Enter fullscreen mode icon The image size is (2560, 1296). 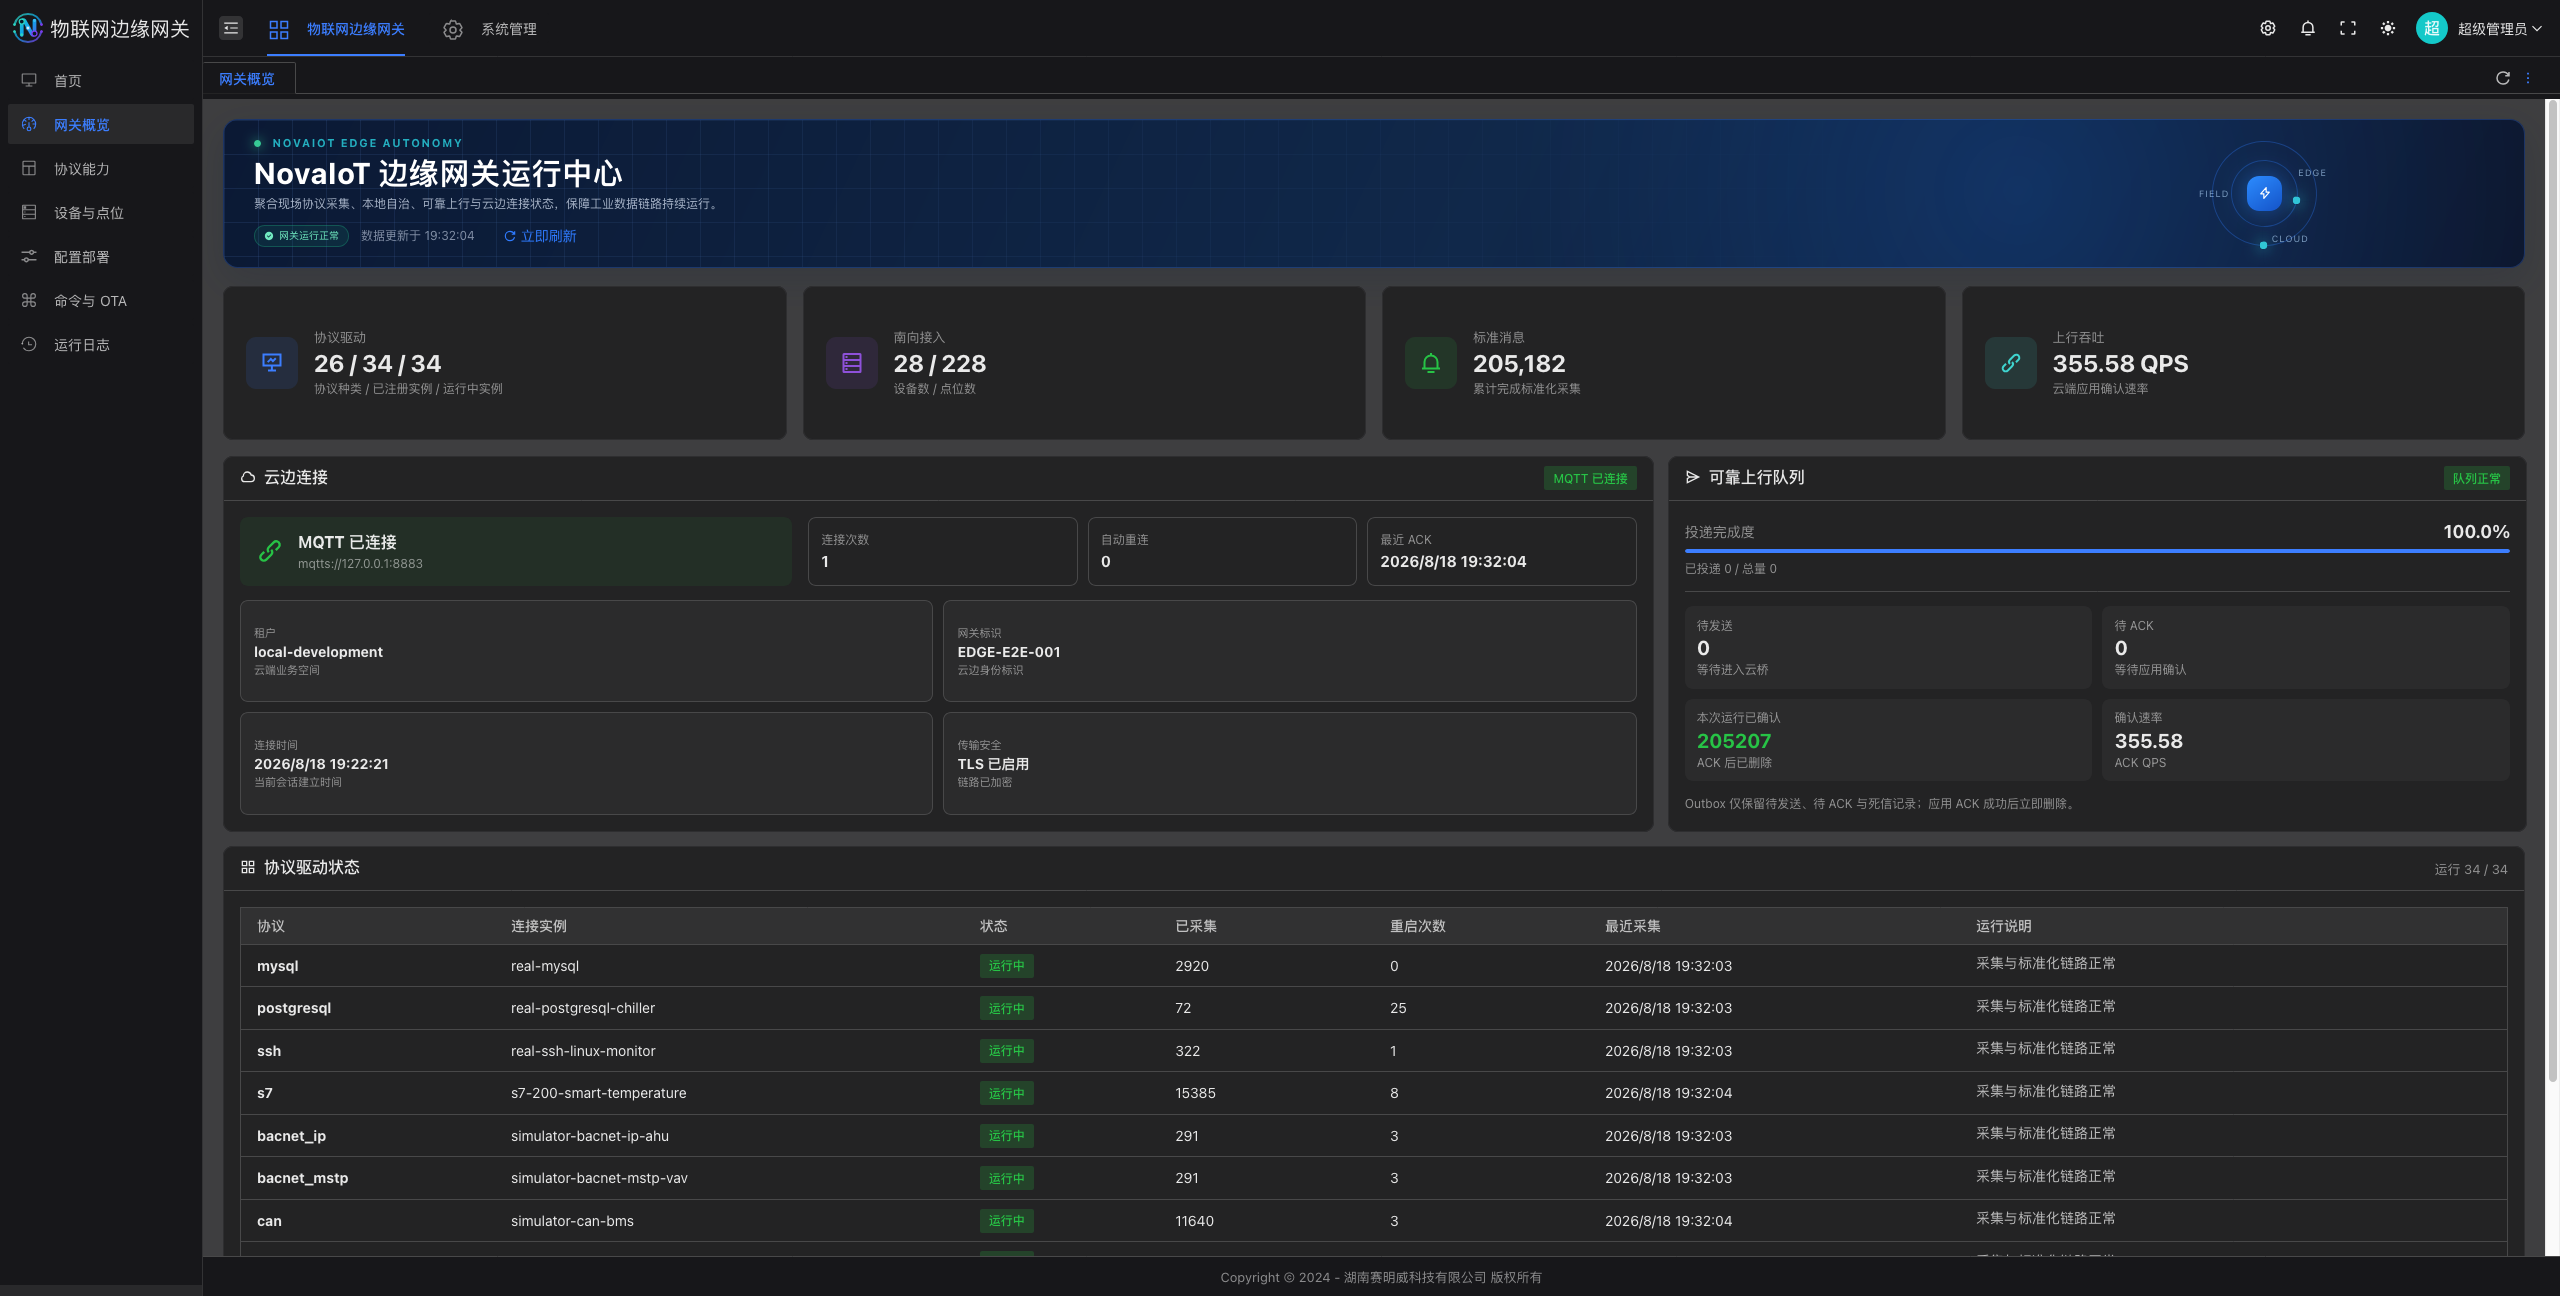(x=2348, y=28)
